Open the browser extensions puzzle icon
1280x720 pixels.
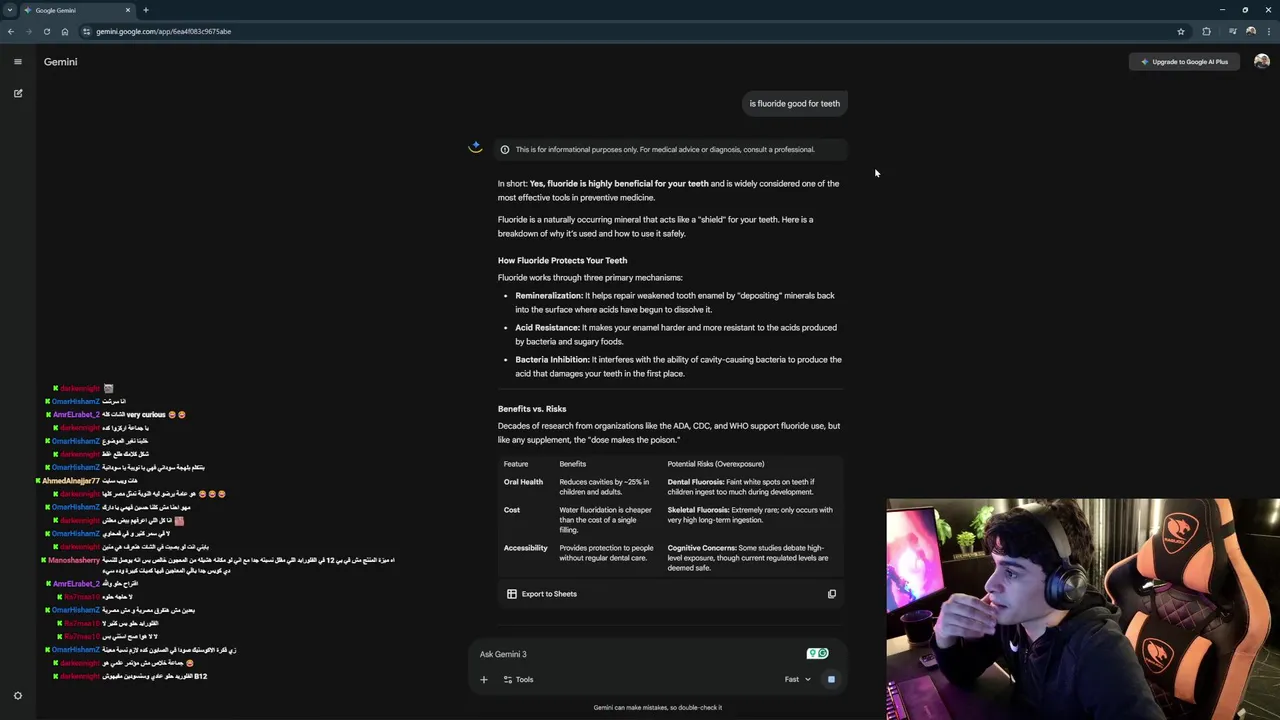coord(1206,31)
